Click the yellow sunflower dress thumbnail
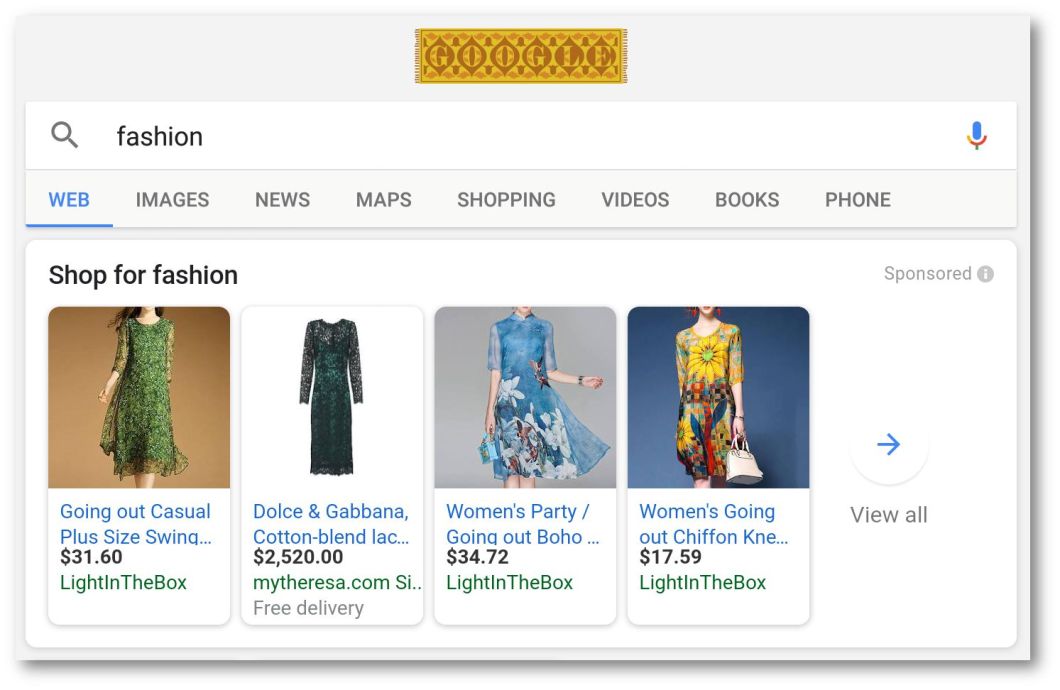The width and height of the screenshot is (1060, 690). click(x=716, y=397)
